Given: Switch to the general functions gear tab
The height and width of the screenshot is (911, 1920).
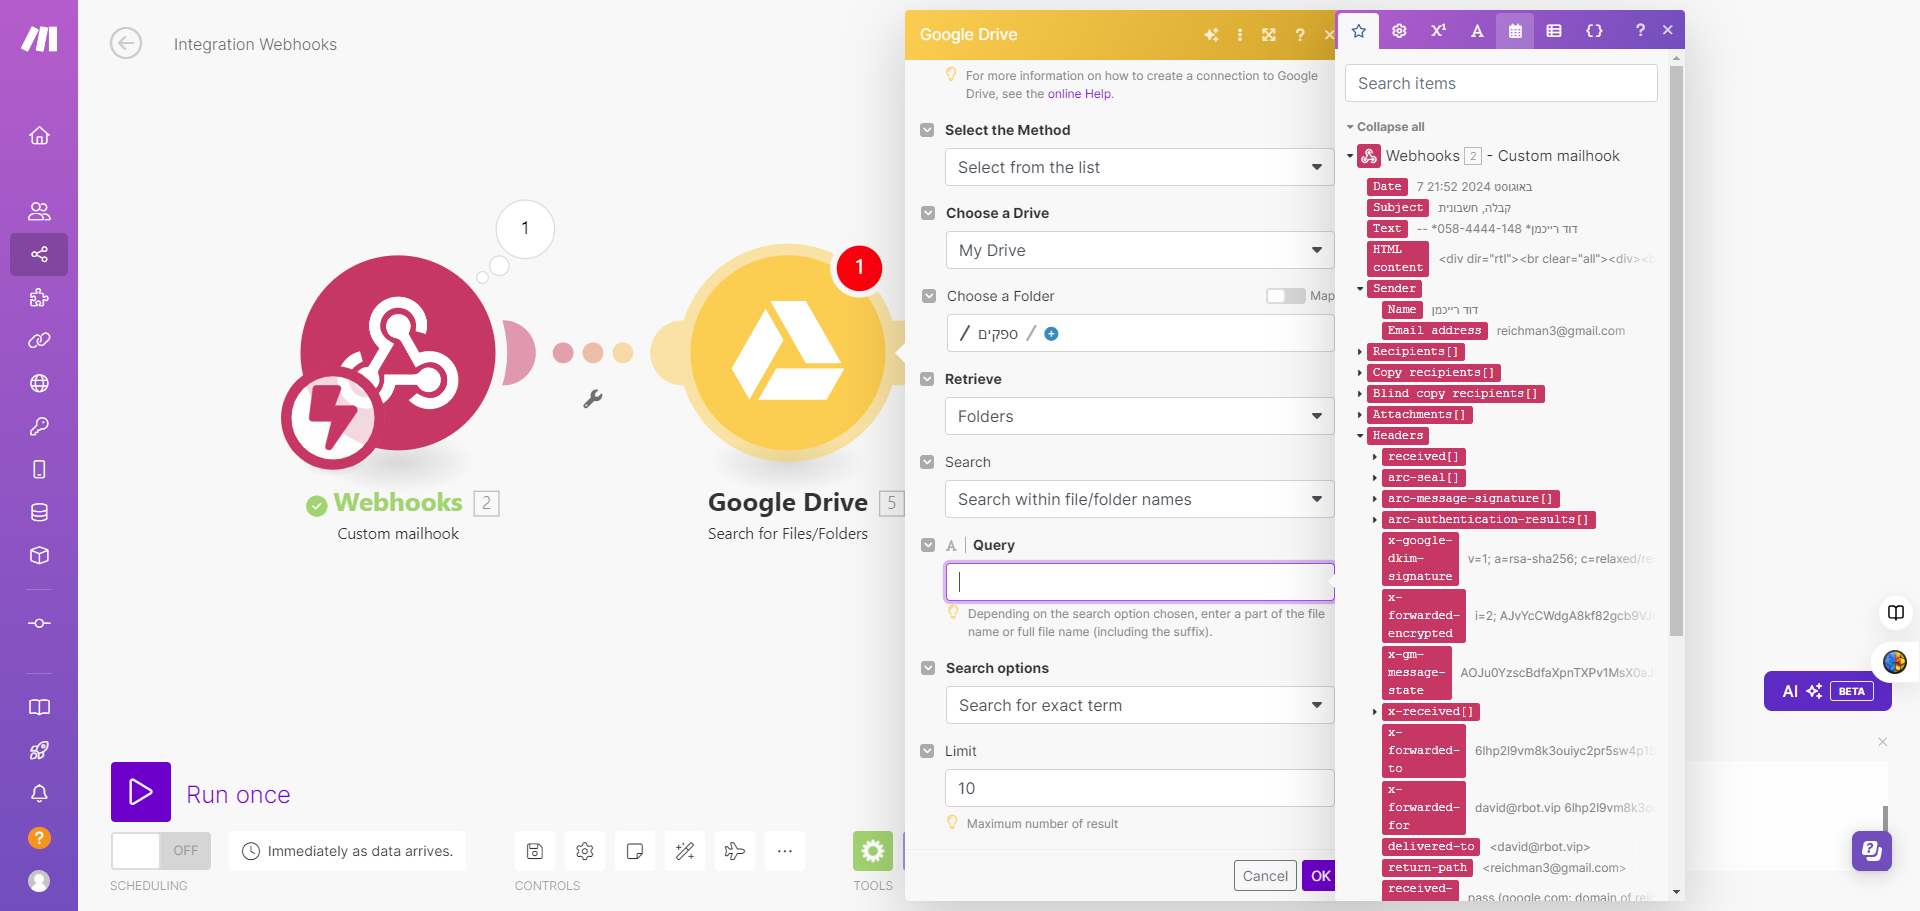Looking at the screenshot, I should [1399, 31].
